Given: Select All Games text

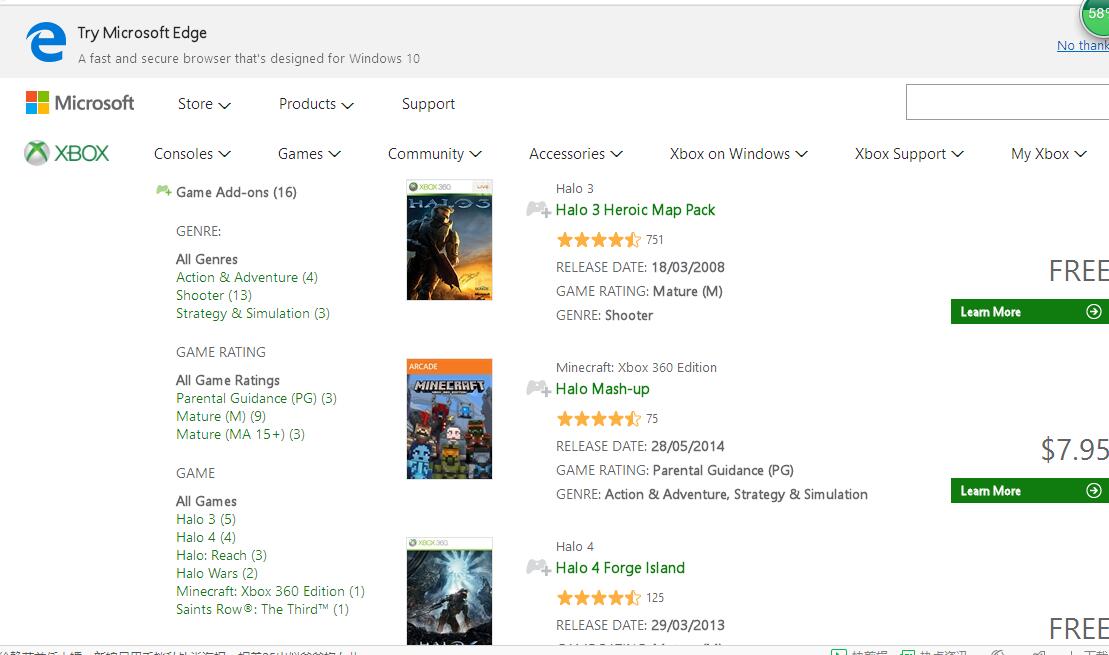Looking at the screenshot, I should [x=206, y=501].
